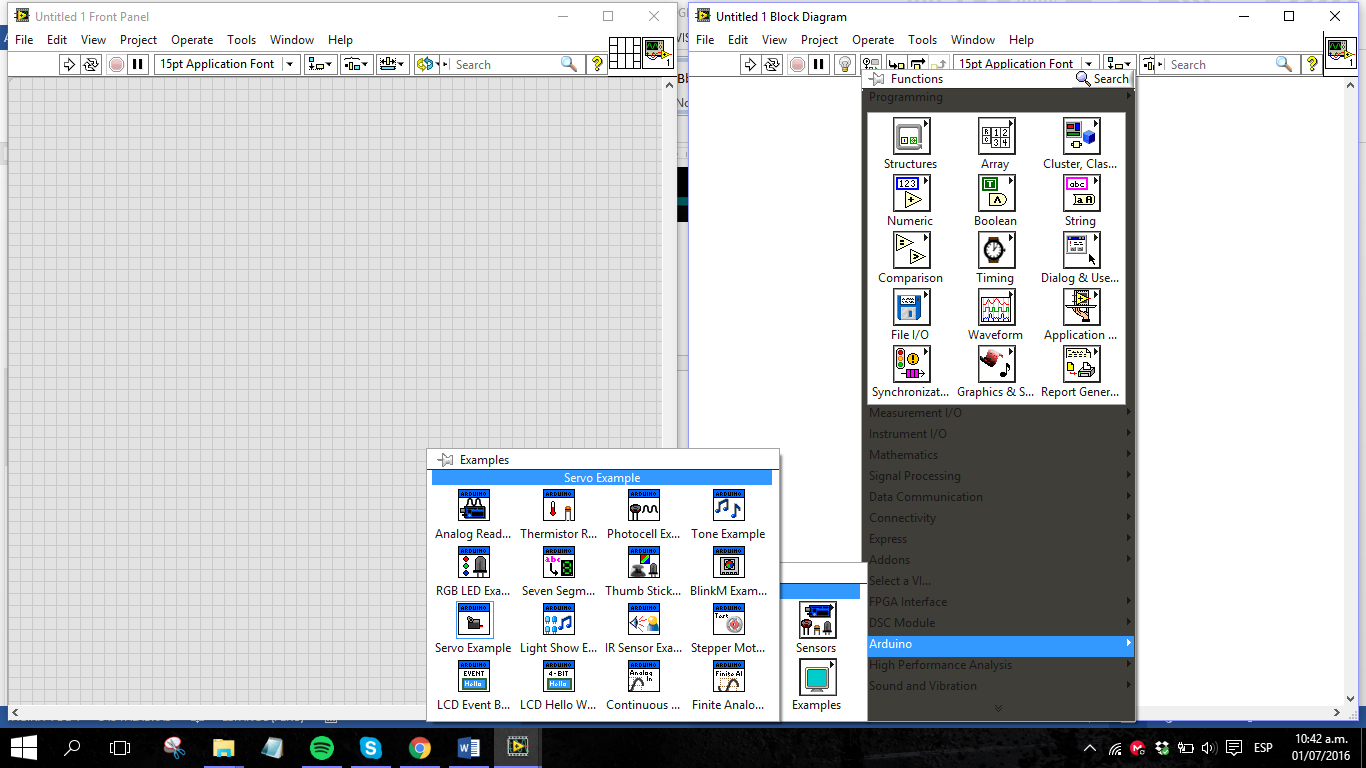This screenshot has height=768, width=1366.
Task: Open the Servo Example VI icon
Action: pyautogui.click(x=474, y=621)
